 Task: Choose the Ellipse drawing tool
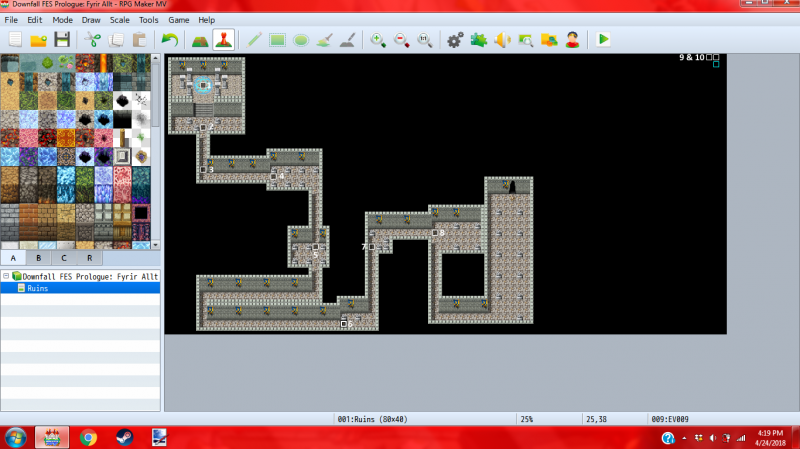[301, 40]
